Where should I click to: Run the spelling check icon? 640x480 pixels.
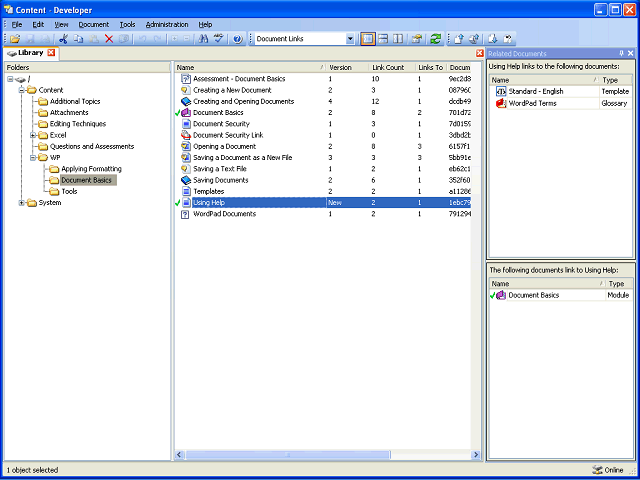[x=219, y=39]
